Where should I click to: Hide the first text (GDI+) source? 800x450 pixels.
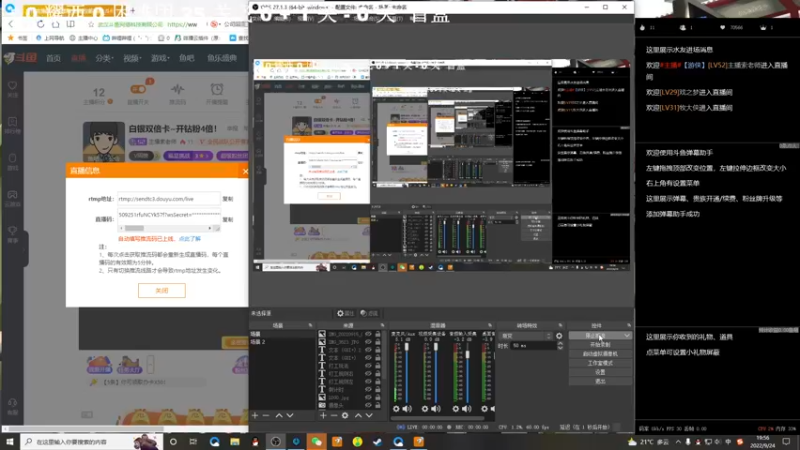[x=368, y=350]
